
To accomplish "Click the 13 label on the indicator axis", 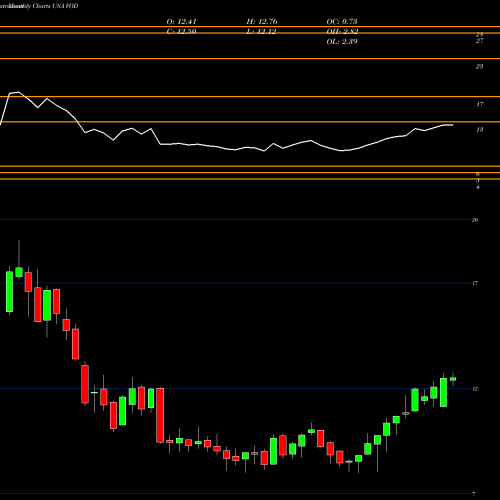I will click(479, 130).
